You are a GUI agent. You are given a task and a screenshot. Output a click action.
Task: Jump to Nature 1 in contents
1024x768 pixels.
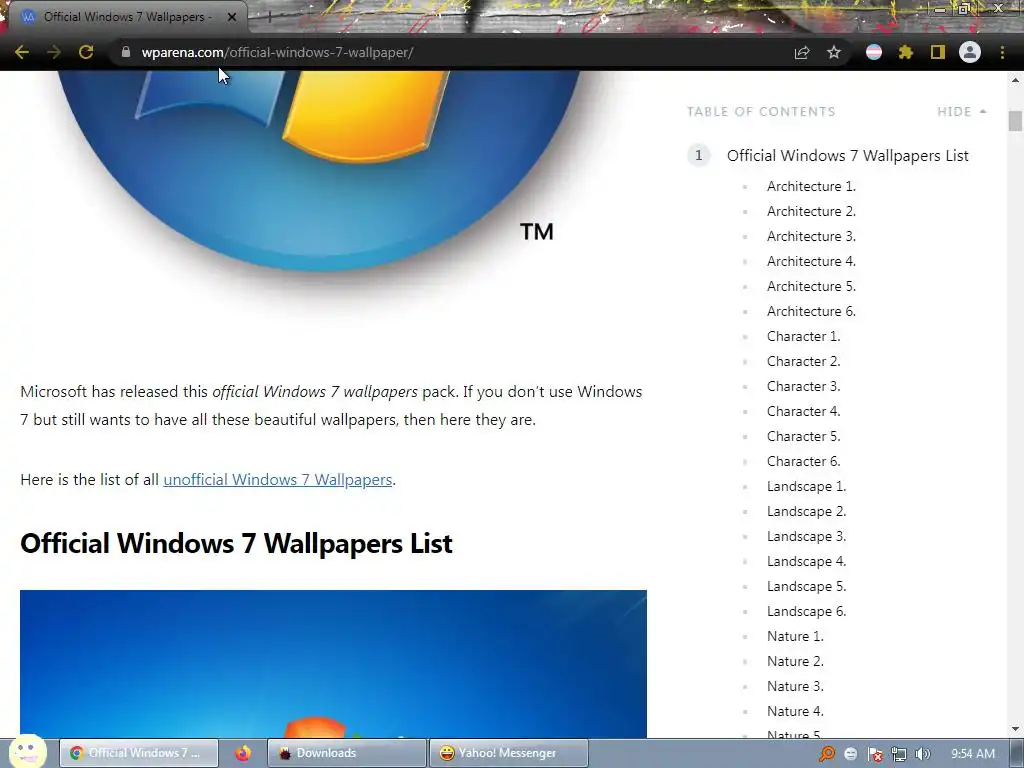click(x=795, y=636)
